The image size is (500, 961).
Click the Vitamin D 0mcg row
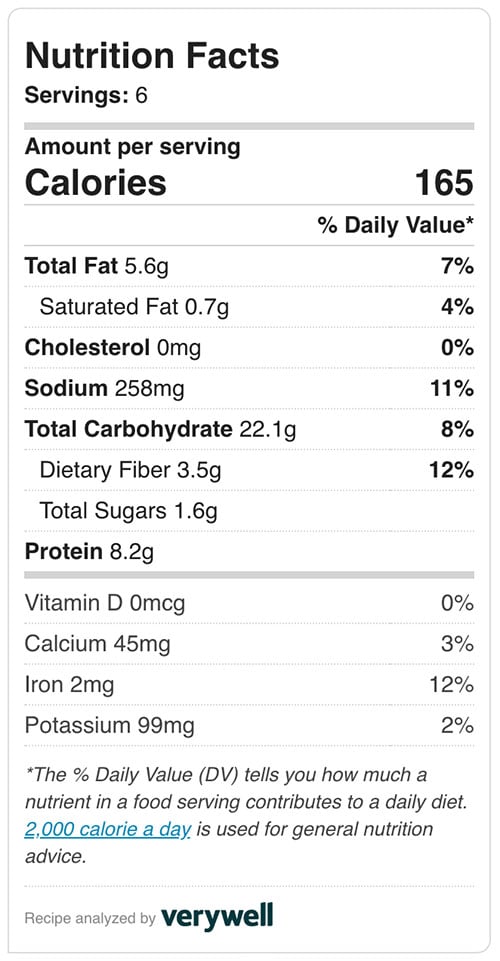coord(249,603)
